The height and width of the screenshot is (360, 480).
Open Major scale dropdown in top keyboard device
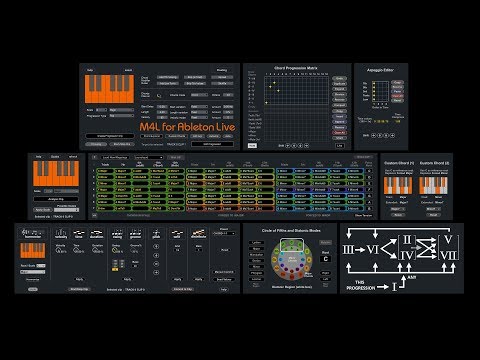[121, 110]
